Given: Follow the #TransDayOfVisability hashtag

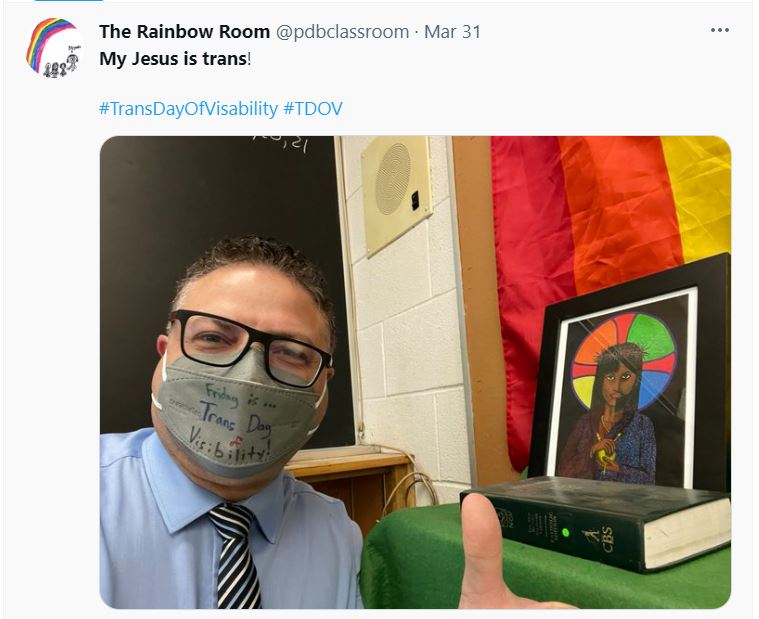Looking at the screenshot, I should click(188, 108).
